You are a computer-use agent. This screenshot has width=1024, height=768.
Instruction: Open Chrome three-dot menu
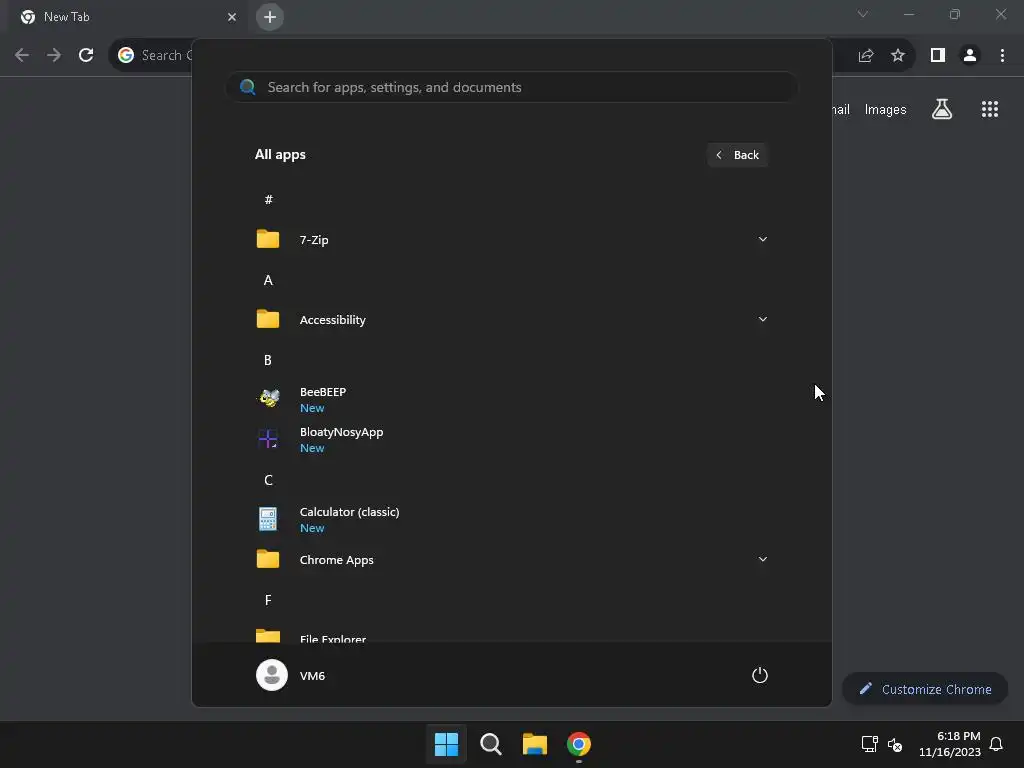click(x=1002, y=55)
